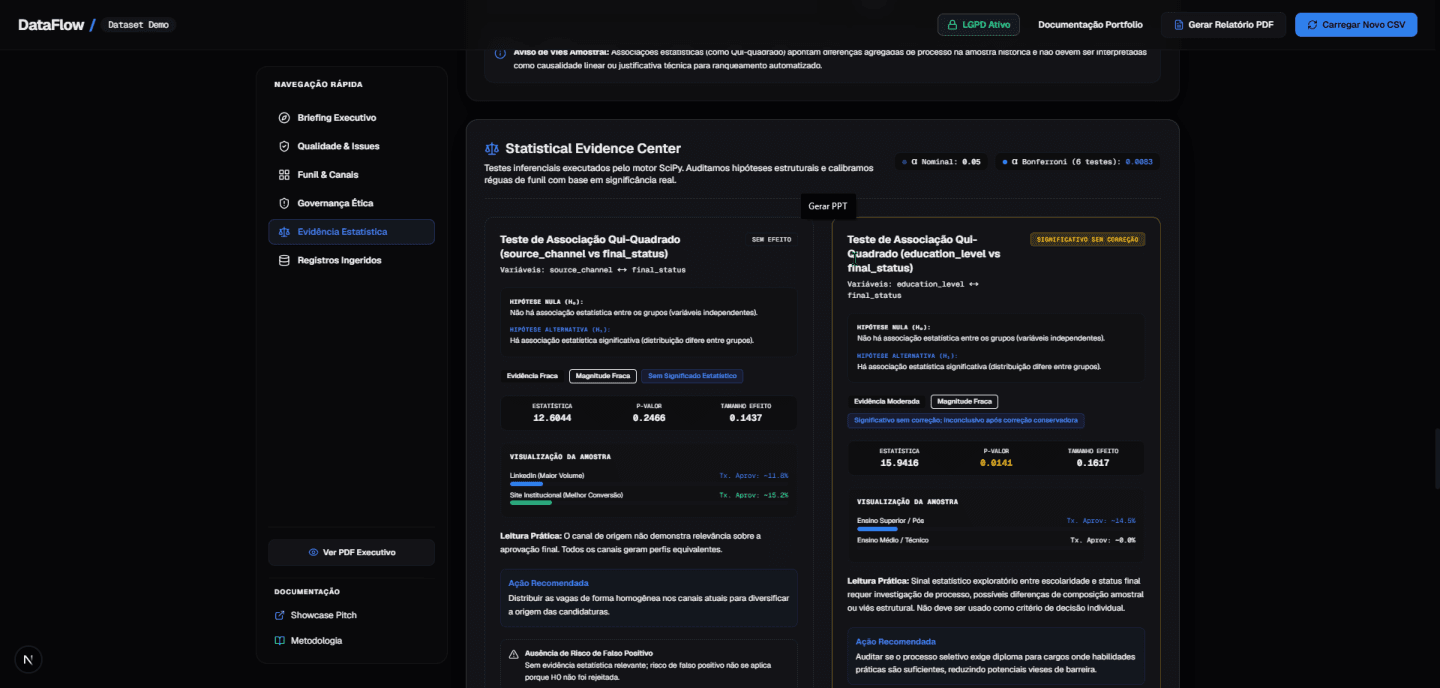
Task: Click the Evidência Moderada tag
Action: pyautogui.click(x=886, y=401)
